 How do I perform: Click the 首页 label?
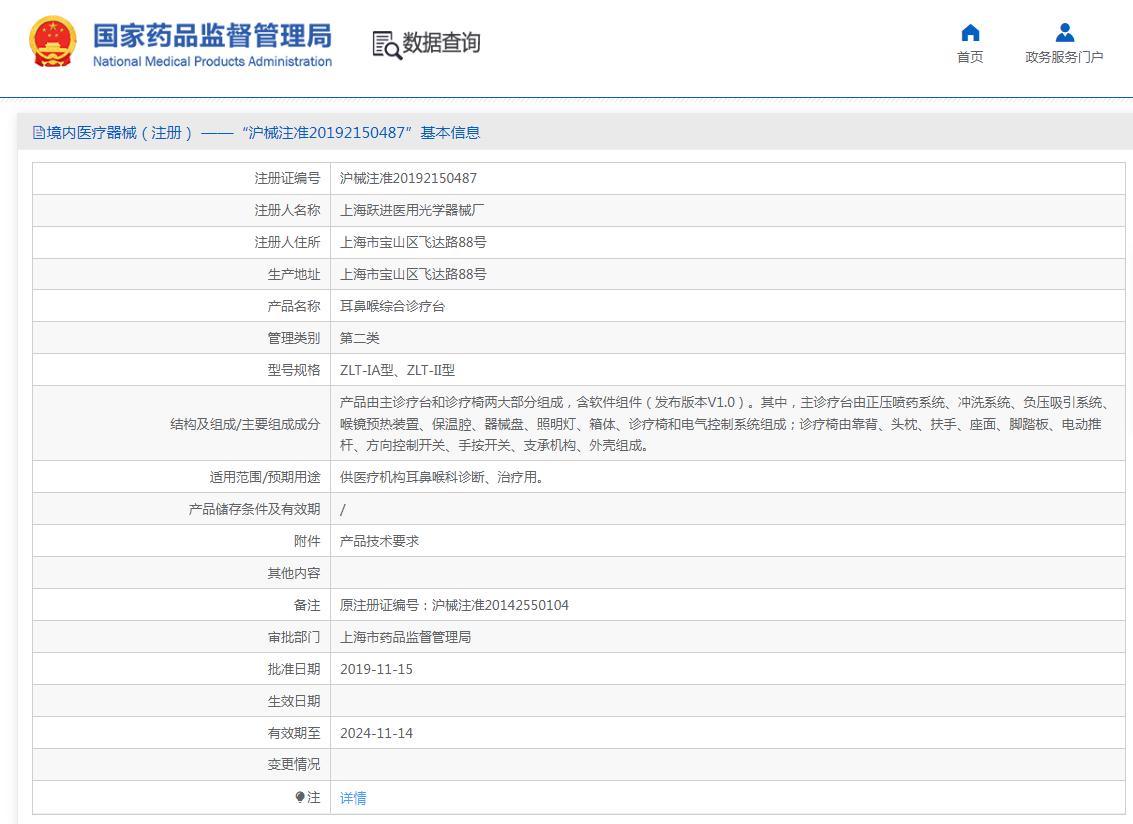point(970,57)
